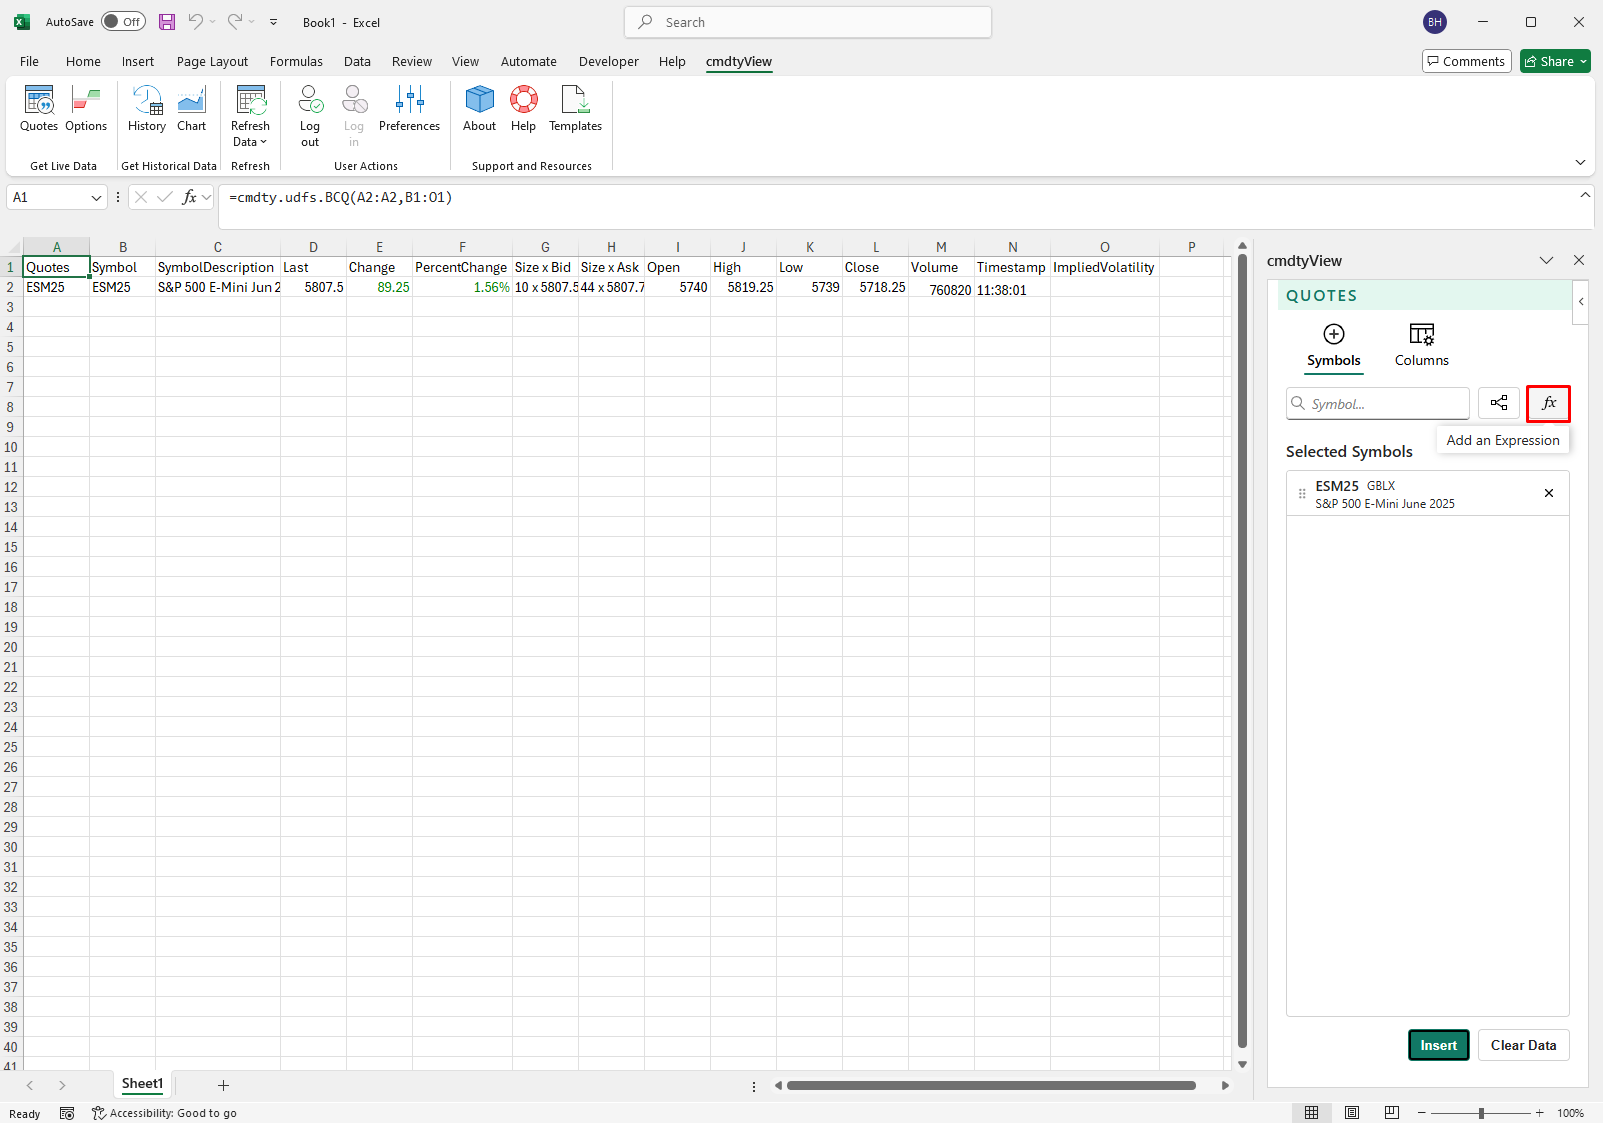Click in the Excel Search box
1603x1123 pixels.
pyautogui.click(x=808, y=22)
